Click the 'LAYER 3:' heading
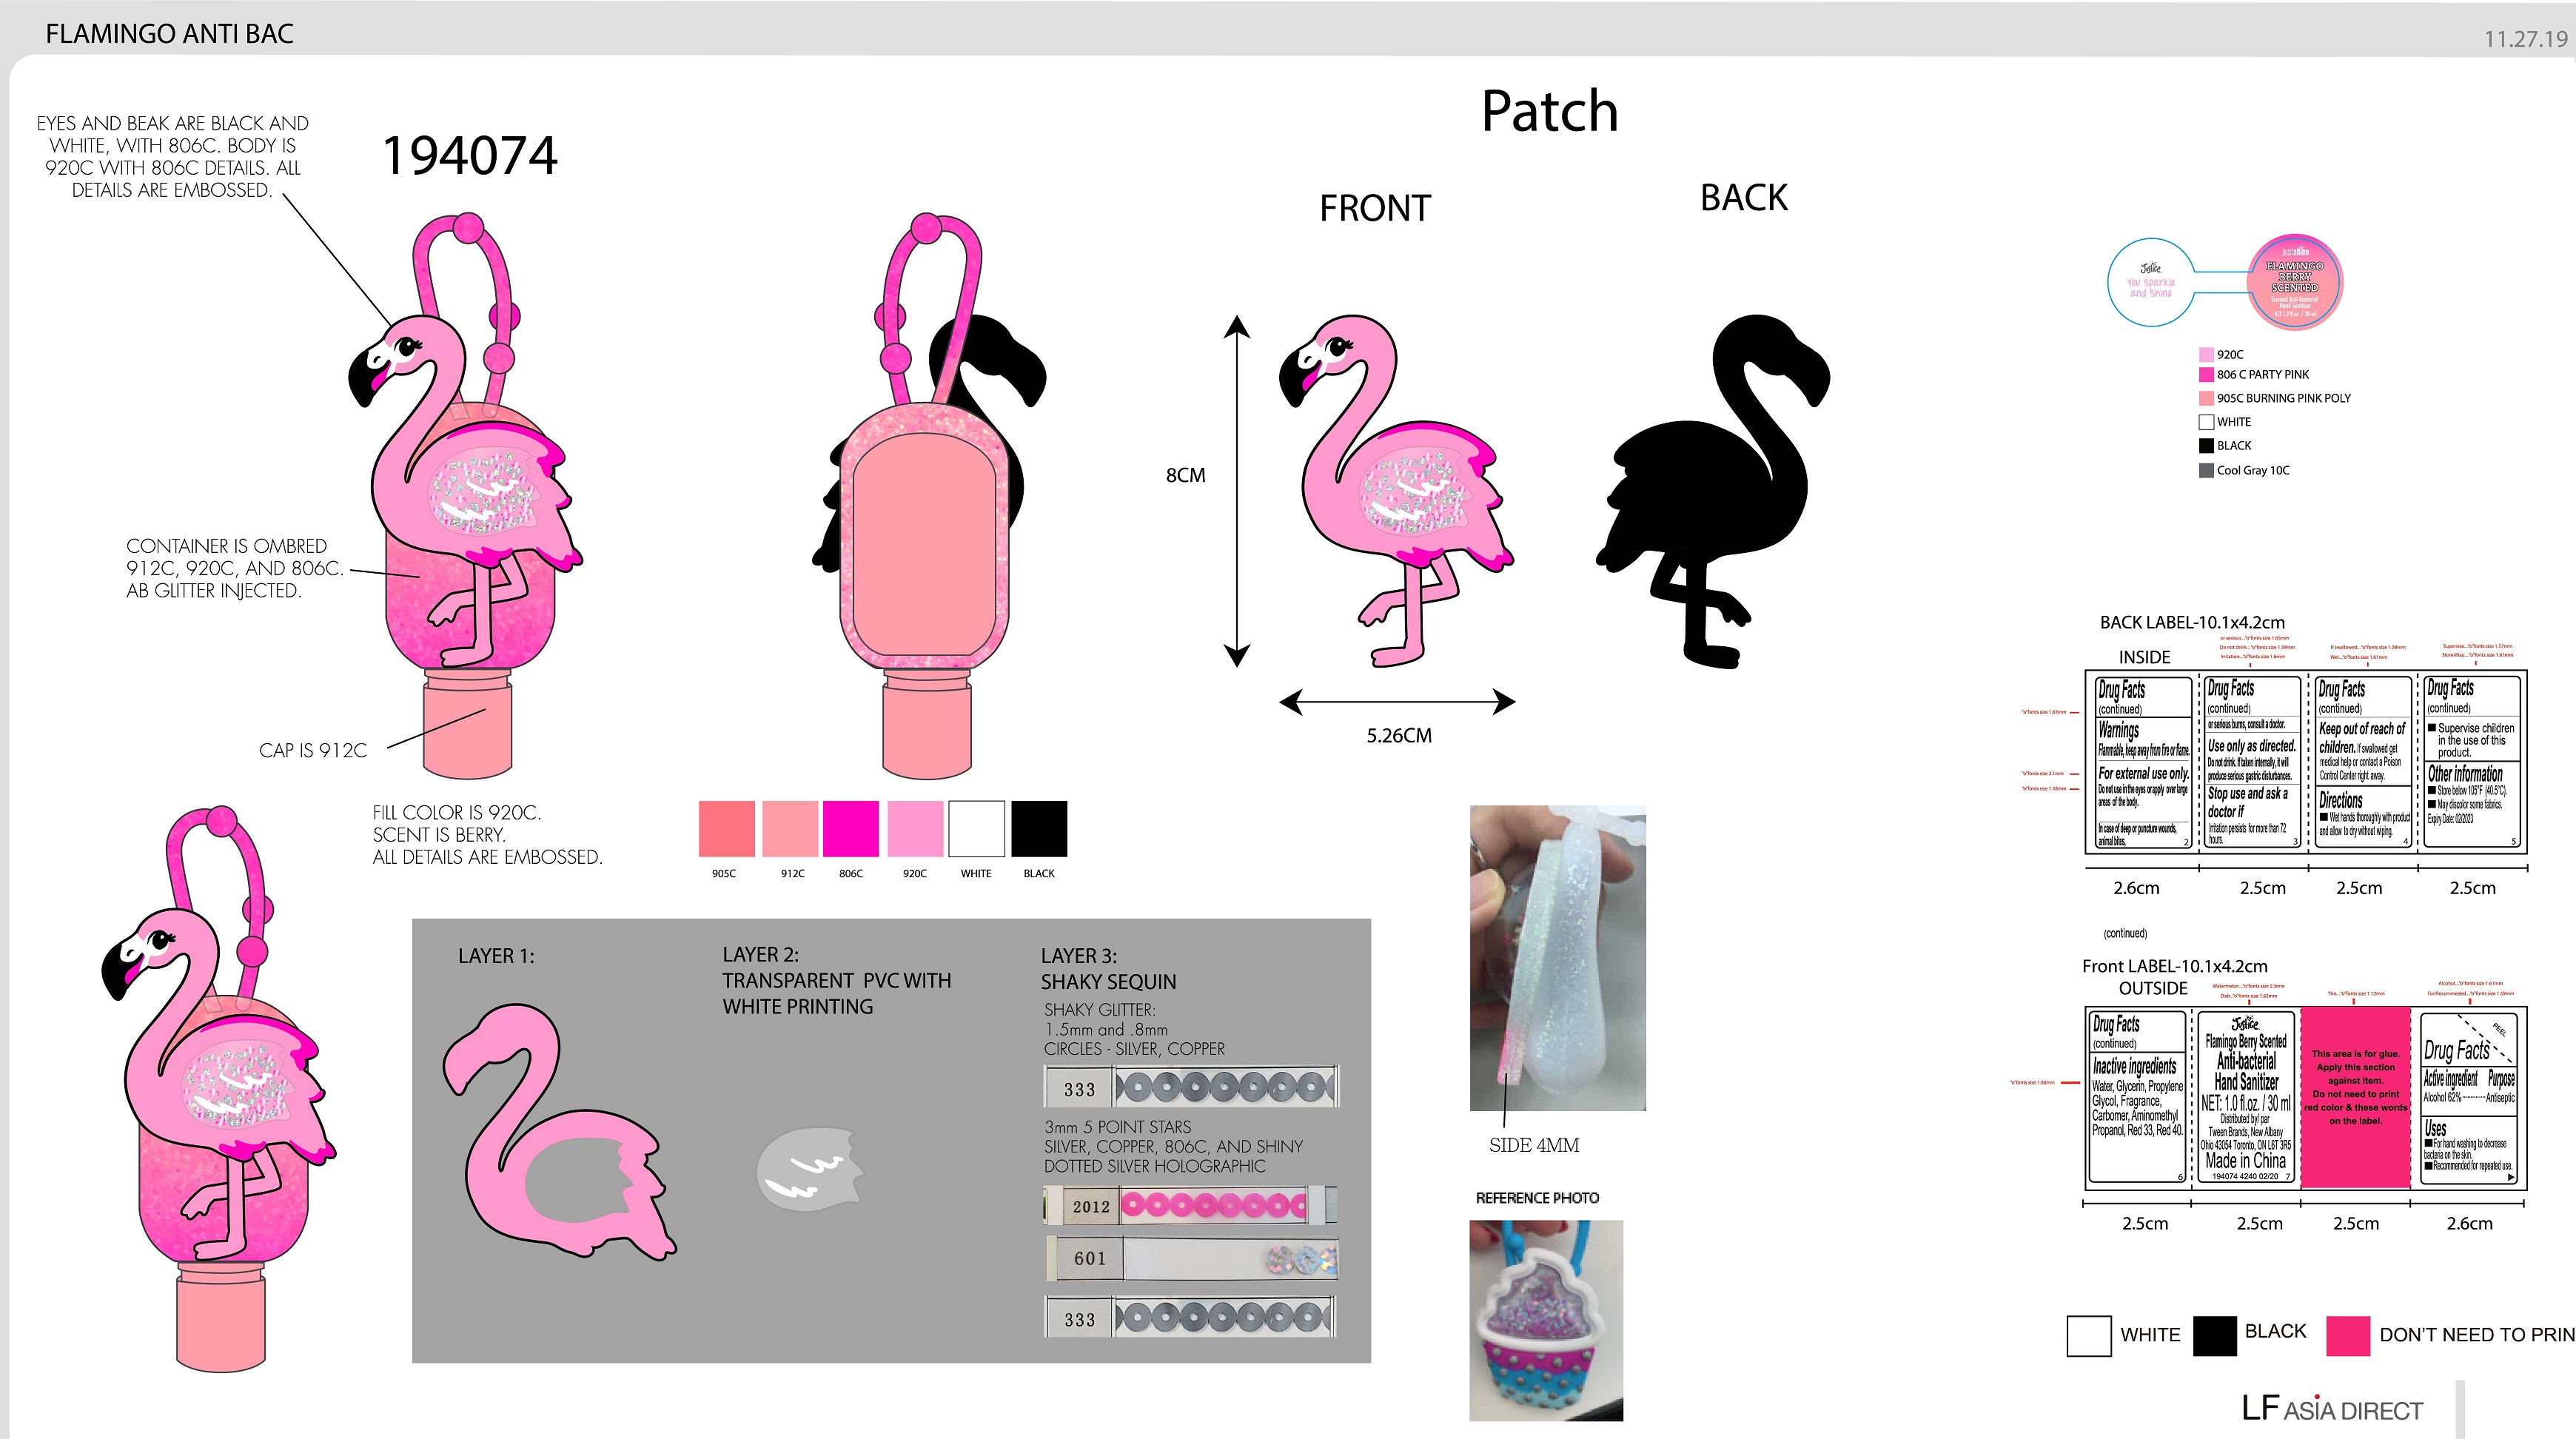Screen dimensions: 2576x1439 coord(1079,956)
